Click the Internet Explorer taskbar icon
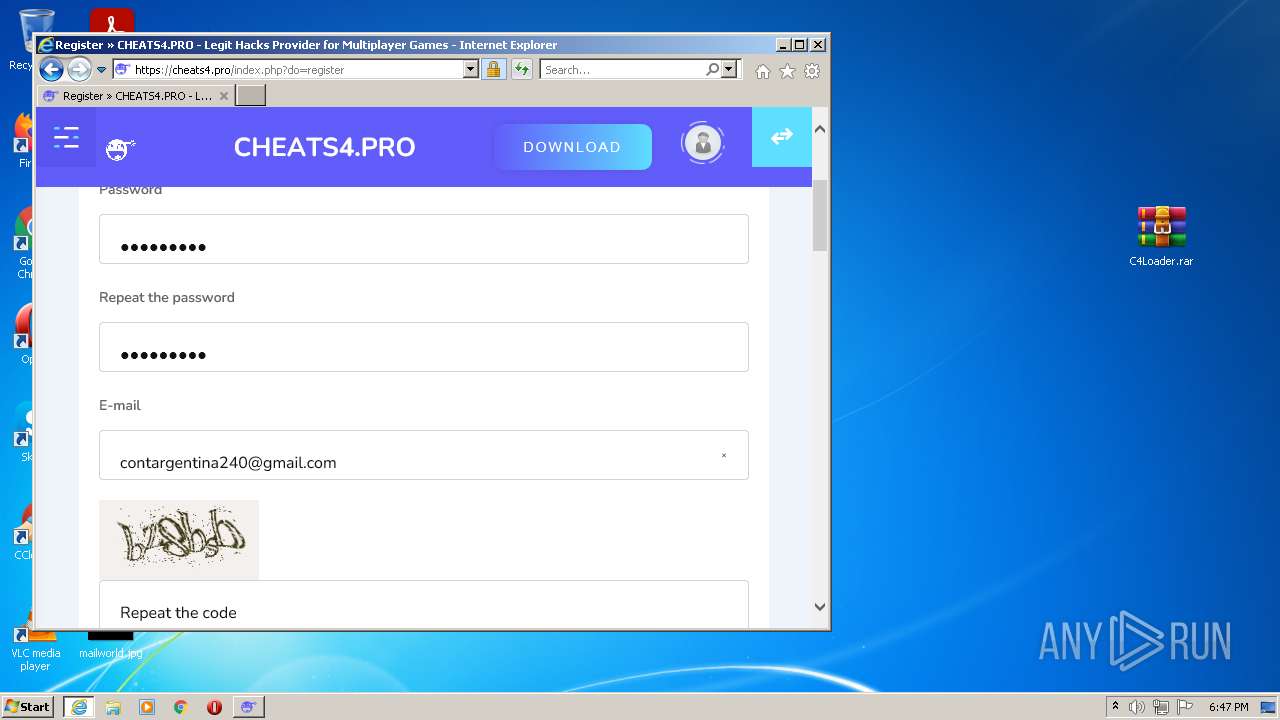Screen dimensions: 1280x720 pyautogui.click(x=79, y=707)
